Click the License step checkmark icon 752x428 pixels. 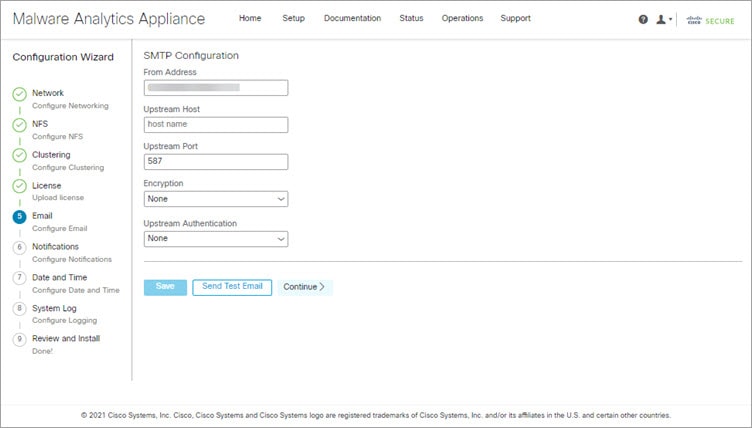tap(20, 186)
